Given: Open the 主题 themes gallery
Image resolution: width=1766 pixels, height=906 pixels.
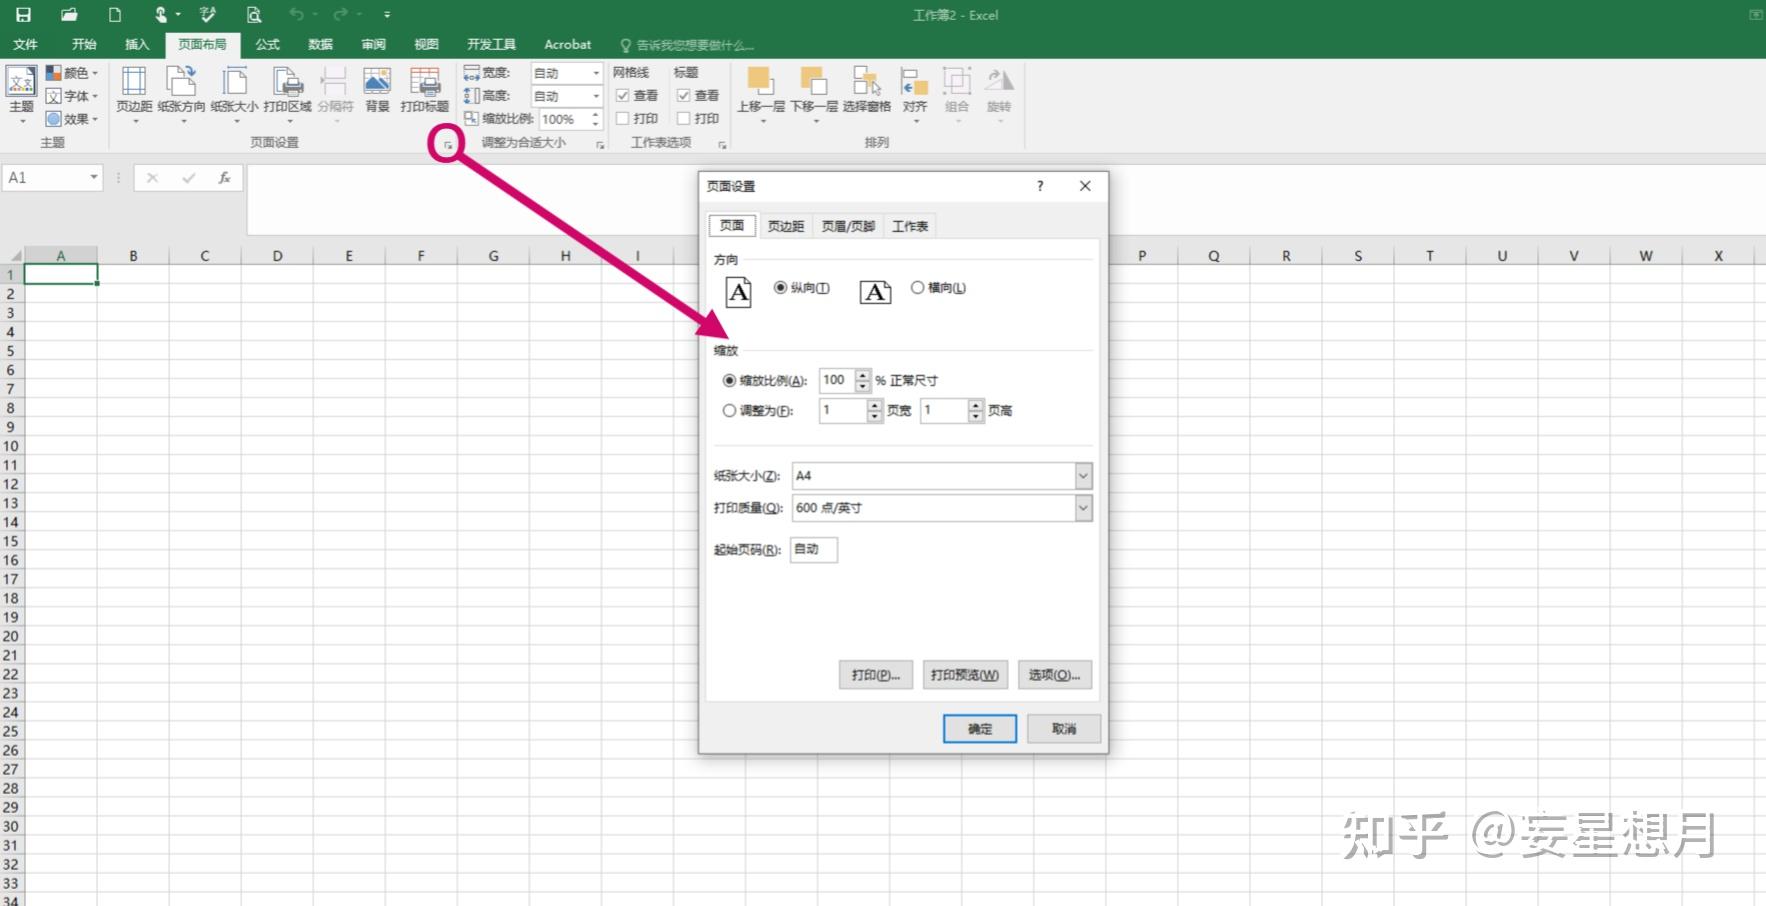Looking at the screenshot, I should click(22, 94).
